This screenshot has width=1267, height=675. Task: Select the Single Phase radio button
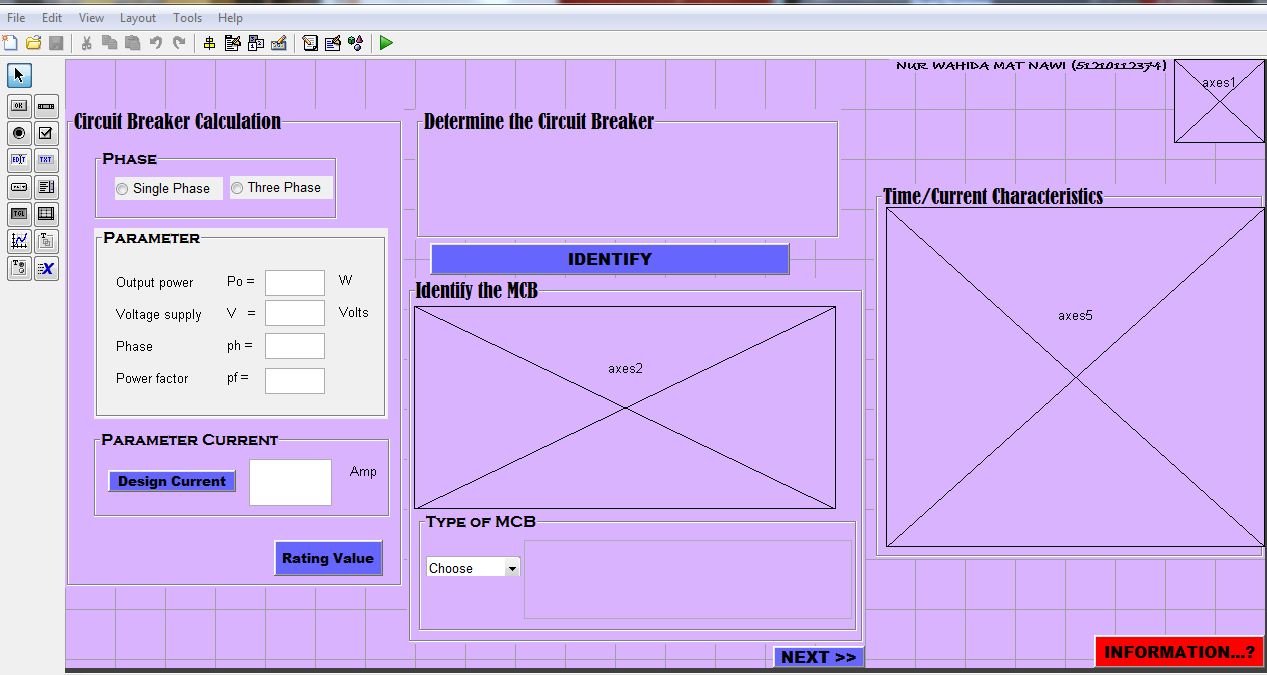pos(122,188)
